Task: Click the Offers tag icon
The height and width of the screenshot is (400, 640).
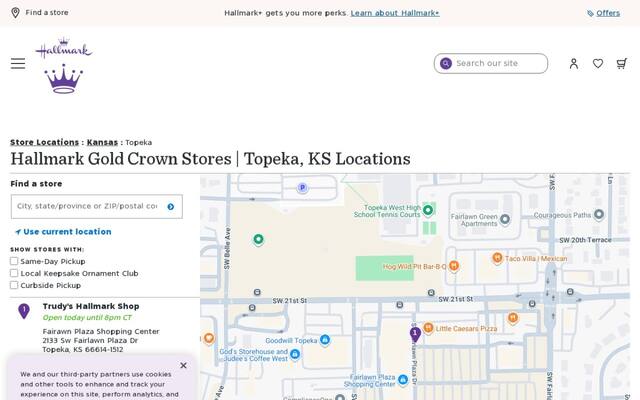Action: tap(590, 13)
